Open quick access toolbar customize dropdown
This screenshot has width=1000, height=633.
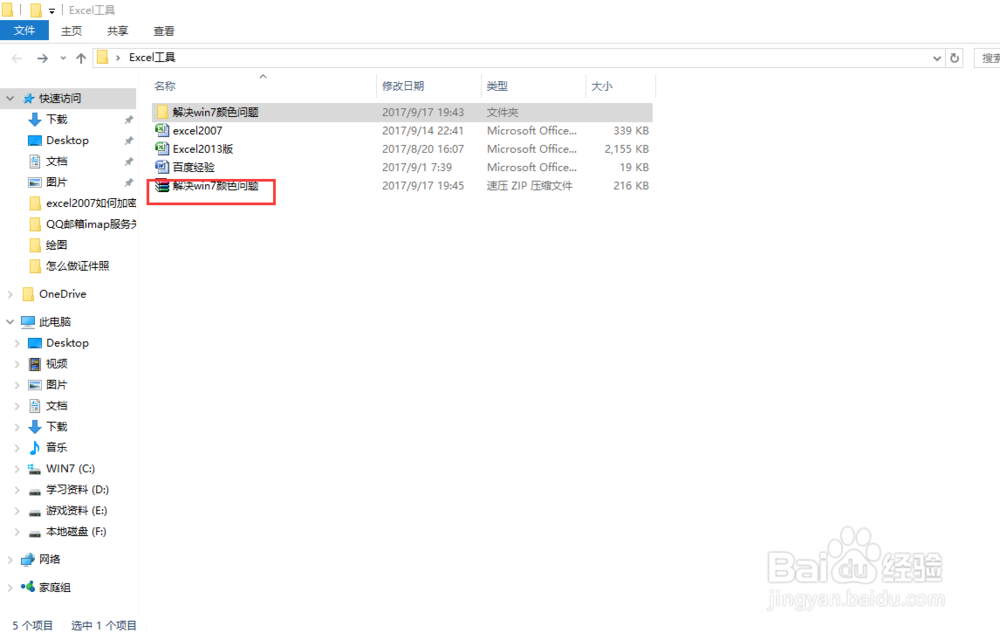point(52,10)
